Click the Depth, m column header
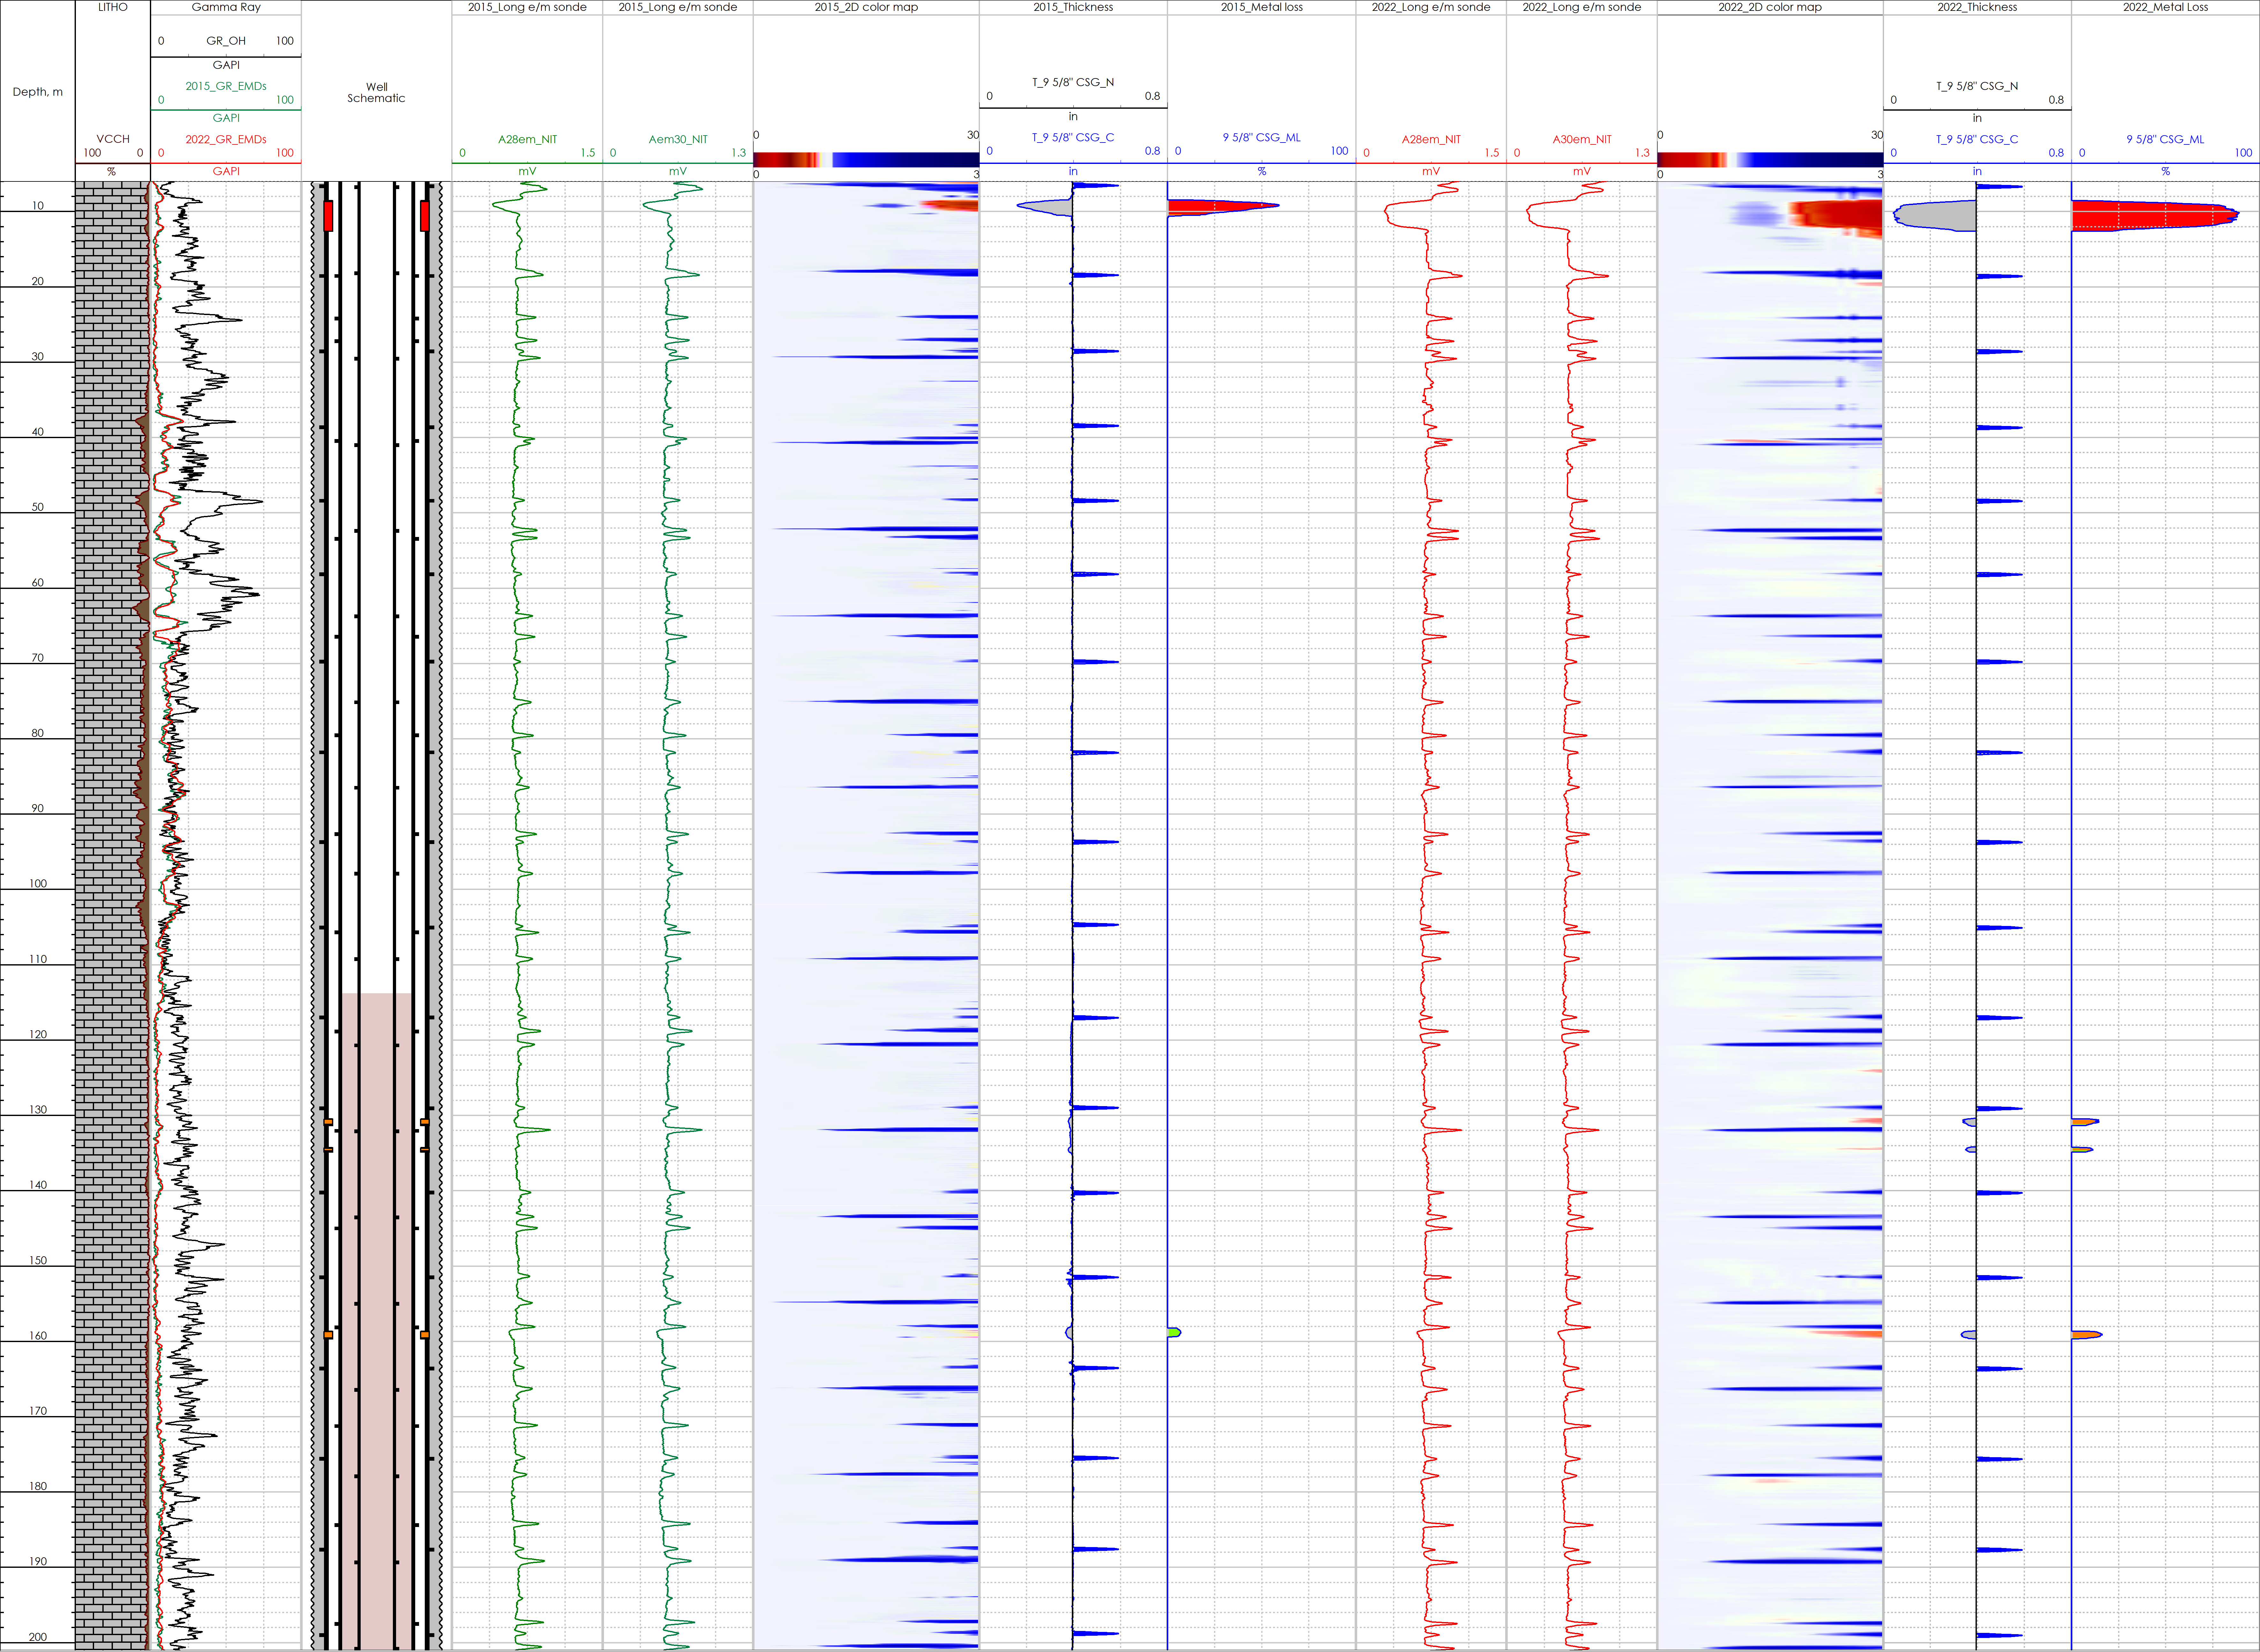Image resolution: width=2260 pixels, height=1652 pixels. pos(37,92)
